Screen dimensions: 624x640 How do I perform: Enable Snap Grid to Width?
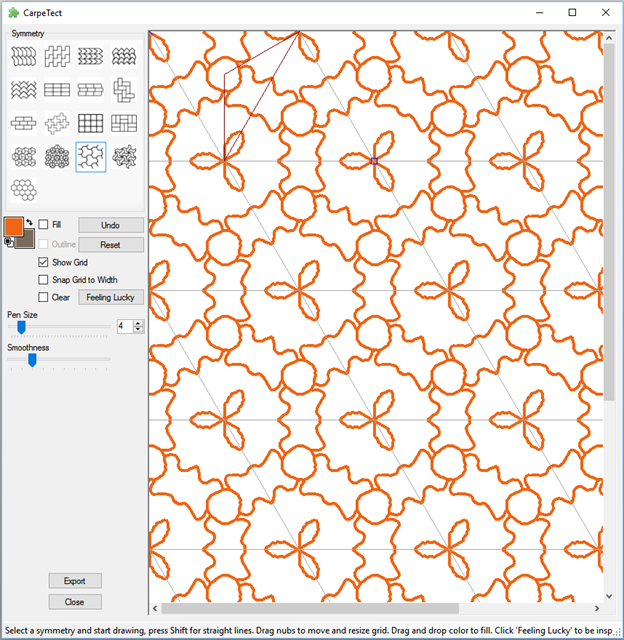pyautogui.click(x=43, y=280)
